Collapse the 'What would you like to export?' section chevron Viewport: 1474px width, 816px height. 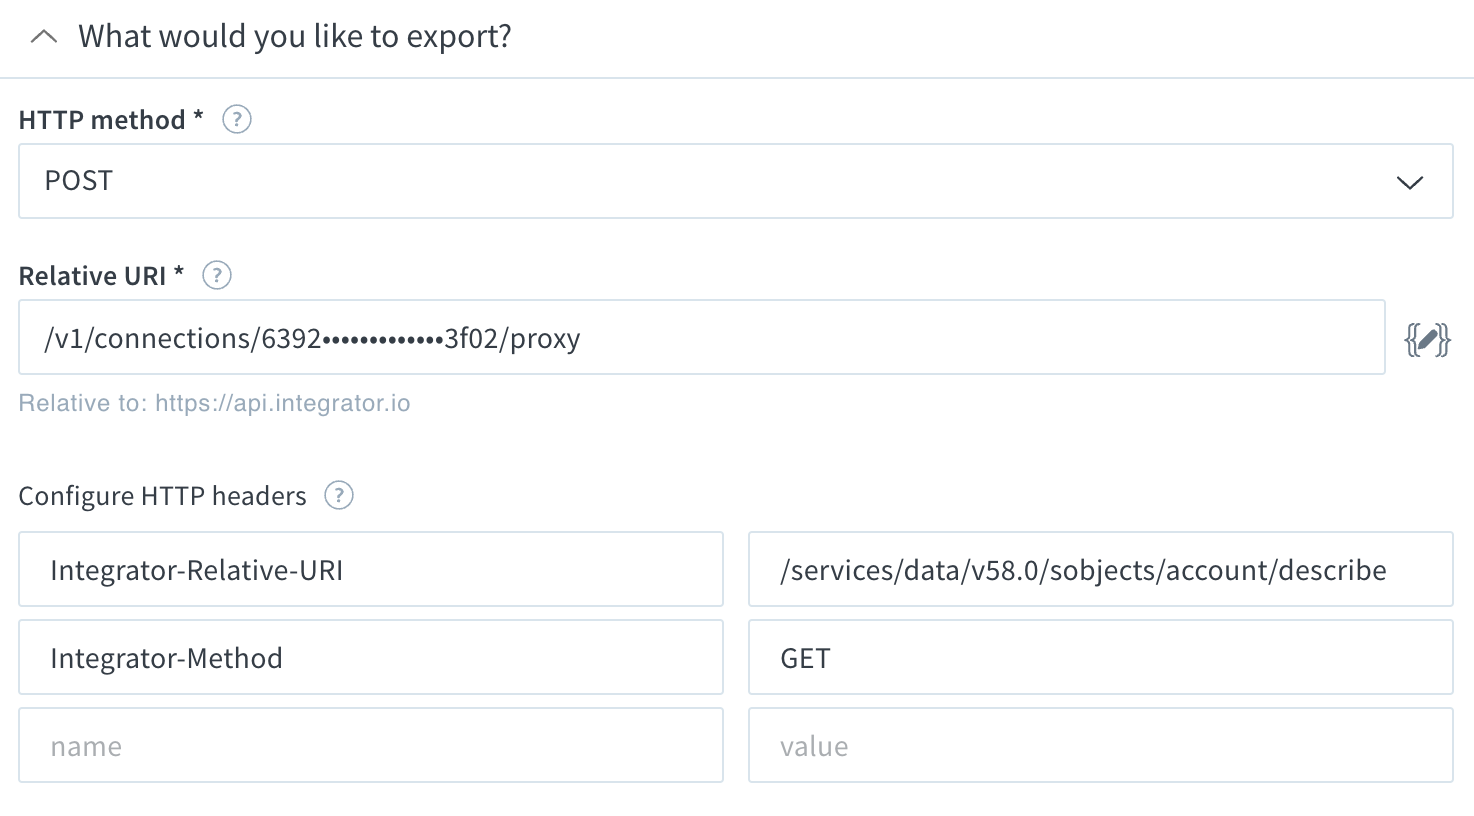tap(44, 37)
